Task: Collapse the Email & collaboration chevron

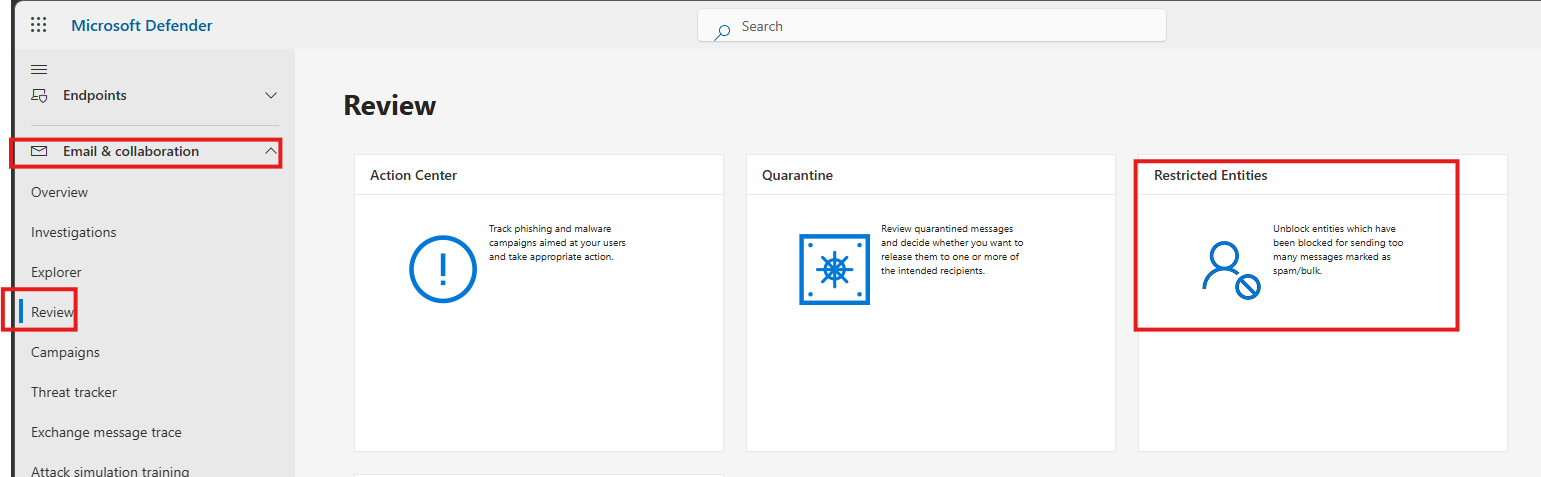Action: click(x=270, y=152)
